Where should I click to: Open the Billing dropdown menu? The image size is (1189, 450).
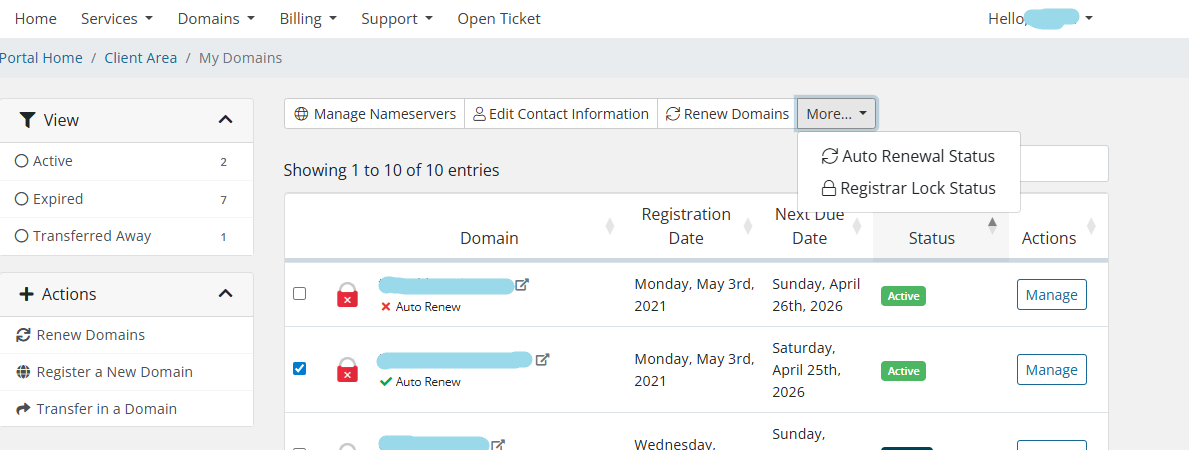point(307,19)
